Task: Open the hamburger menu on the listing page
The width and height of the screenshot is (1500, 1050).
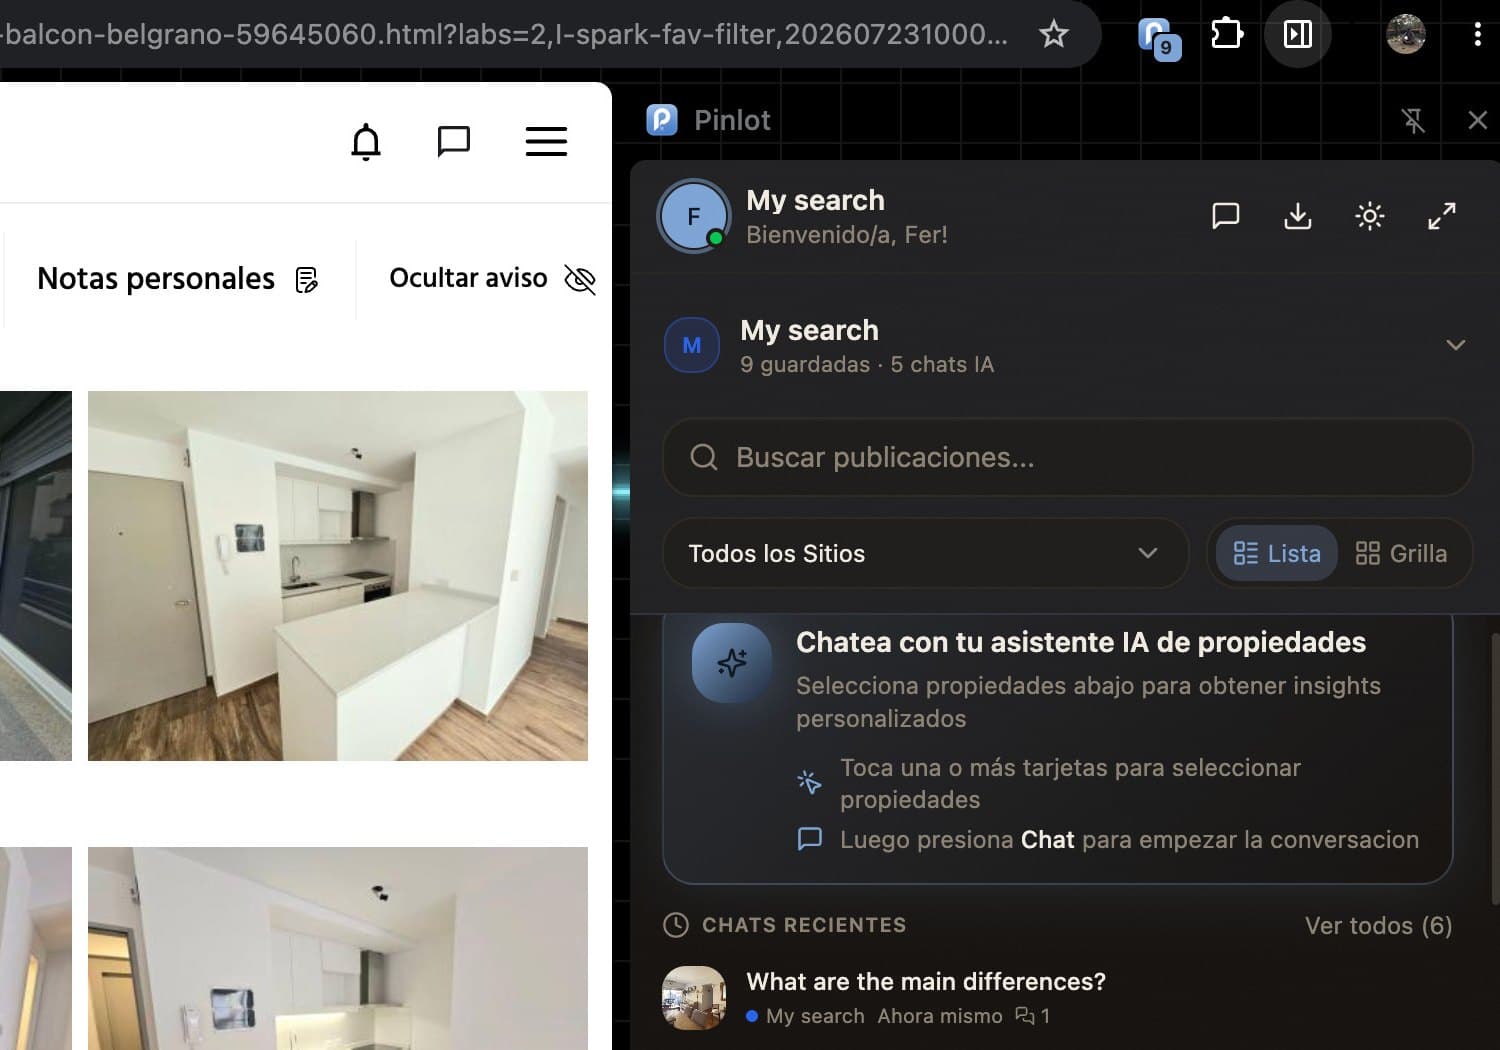Action: 546,141
